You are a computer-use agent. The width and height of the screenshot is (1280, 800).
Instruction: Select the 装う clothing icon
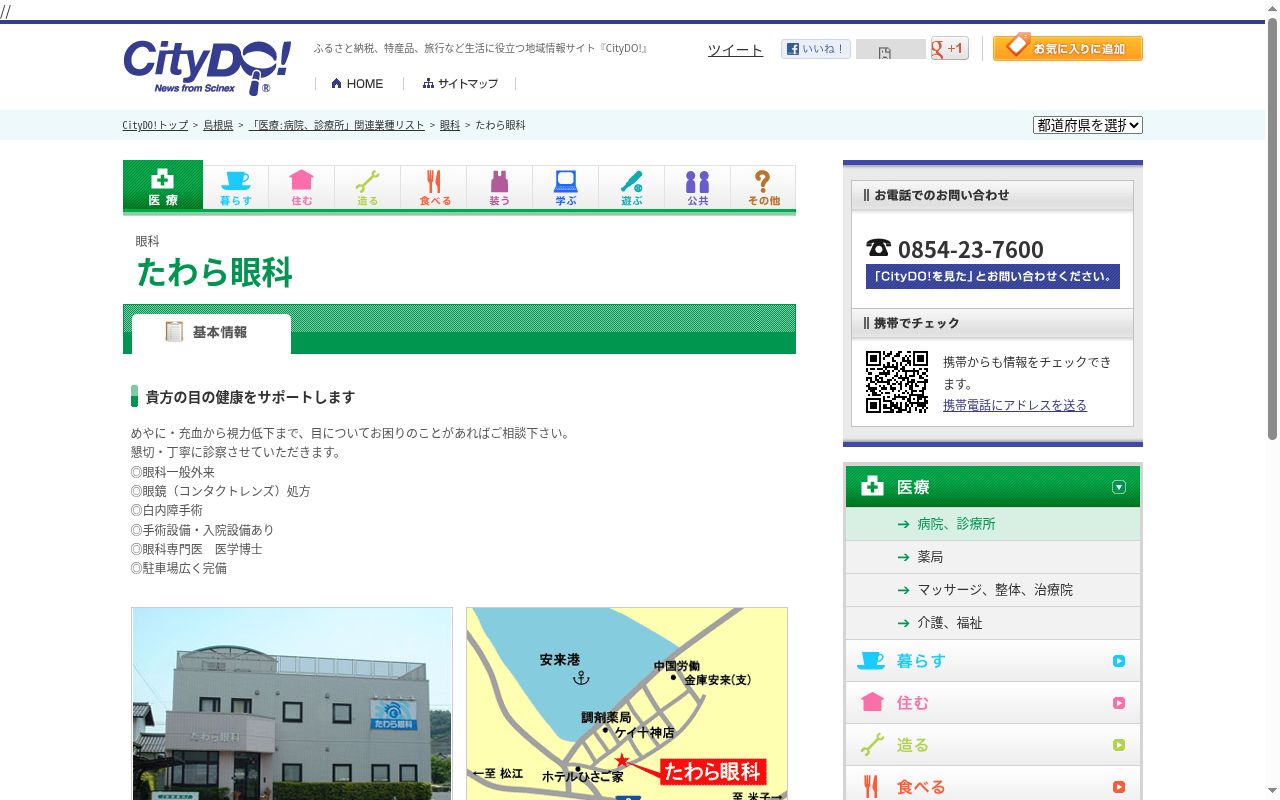[500, 187]
